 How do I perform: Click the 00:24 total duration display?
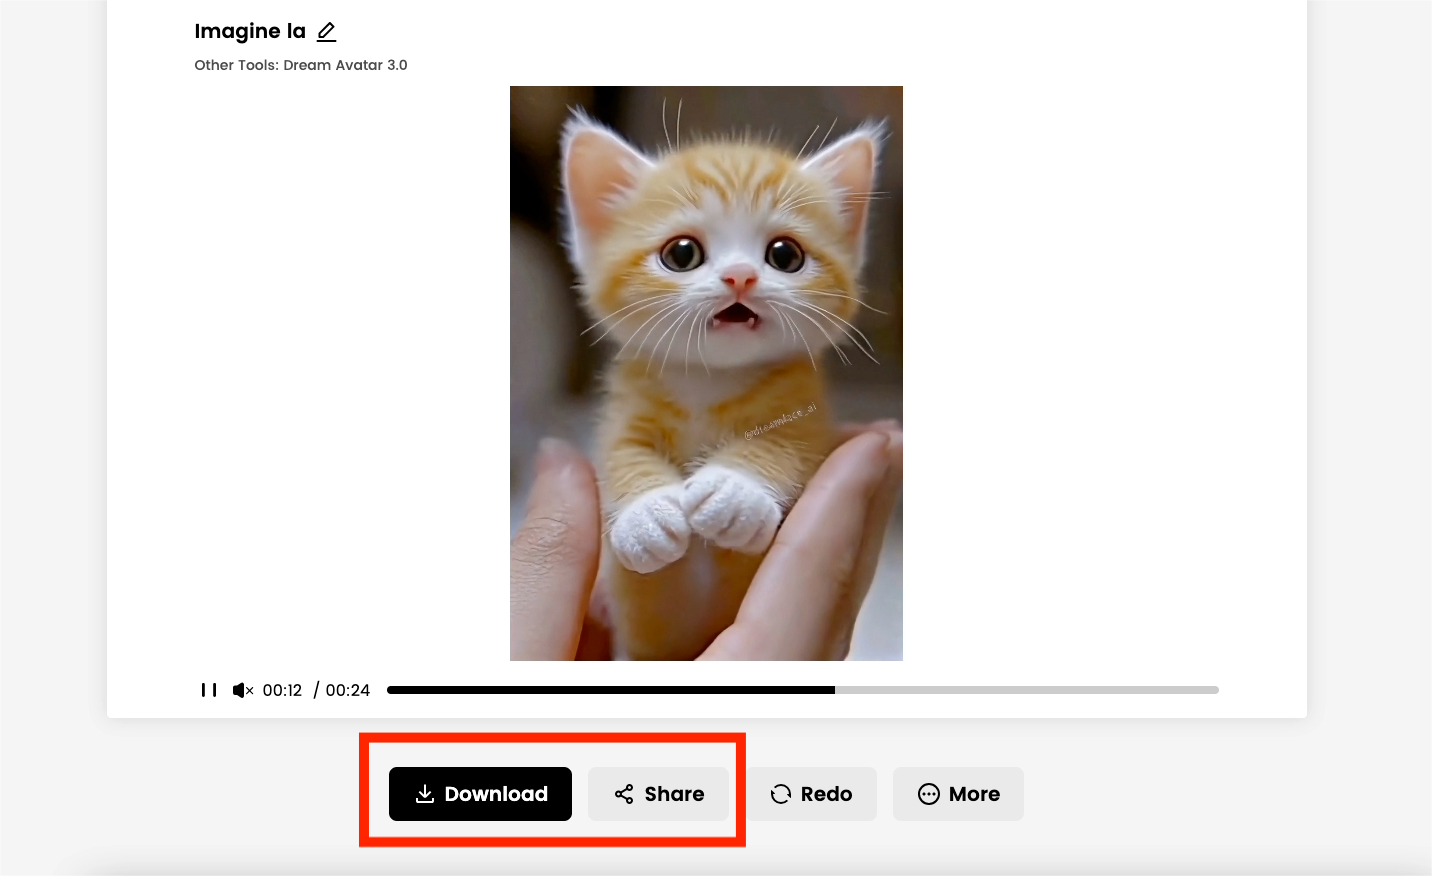348,690
